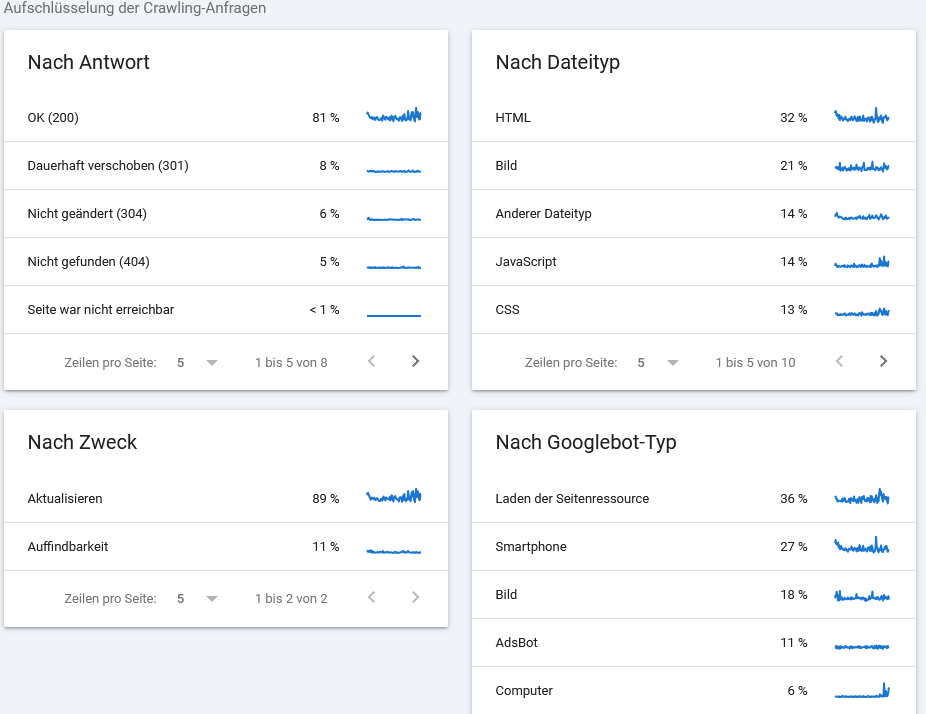926x714 pixels.
Task: Select Bild under Nach Googlebot-Typ
Action: coord(507,595)
